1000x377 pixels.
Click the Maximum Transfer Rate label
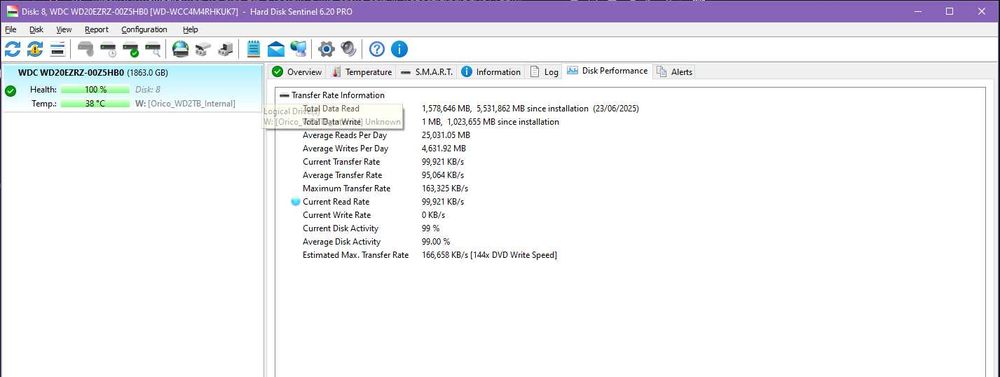[346, 189]
